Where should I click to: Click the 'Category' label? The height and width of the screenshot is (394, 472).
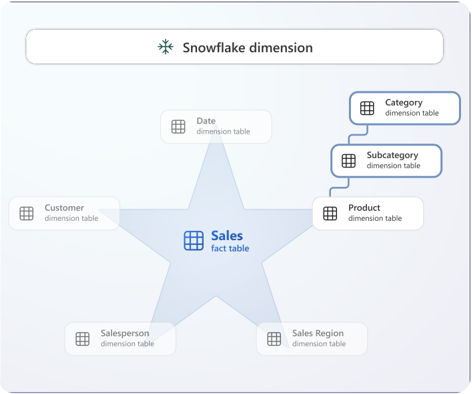[404, 103]
